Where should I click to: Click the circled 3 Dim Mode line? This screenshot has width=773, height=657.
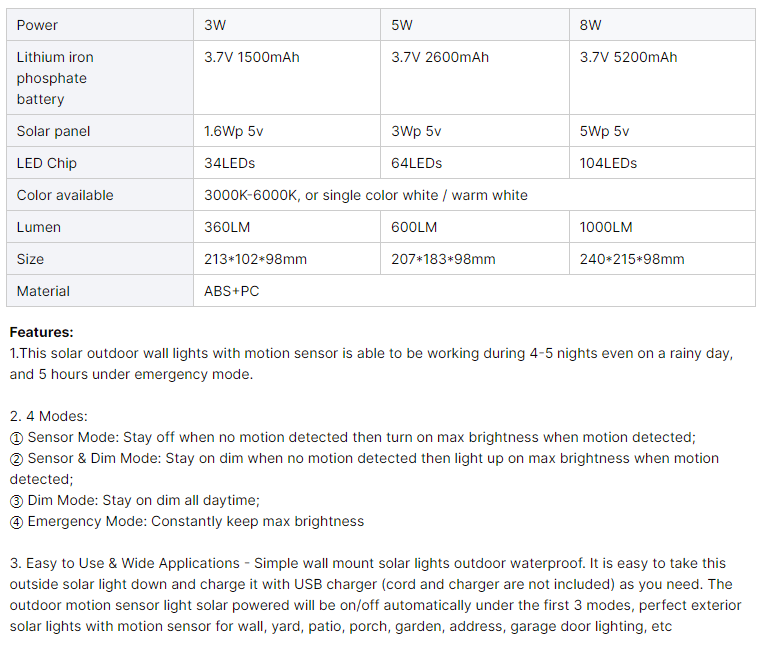pyautogui.click(x=135, y=501)
